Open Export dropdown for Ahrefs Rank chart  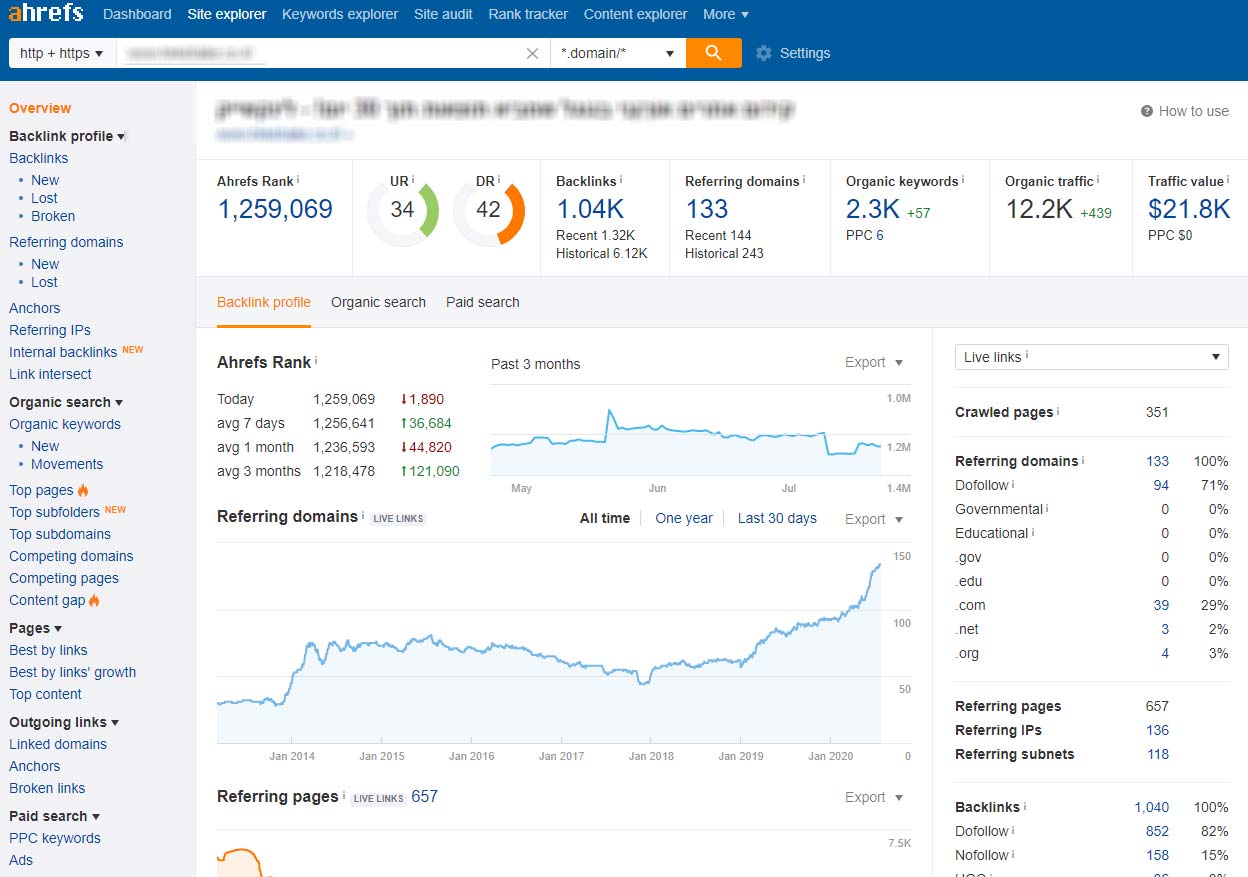tap(874, 362)
